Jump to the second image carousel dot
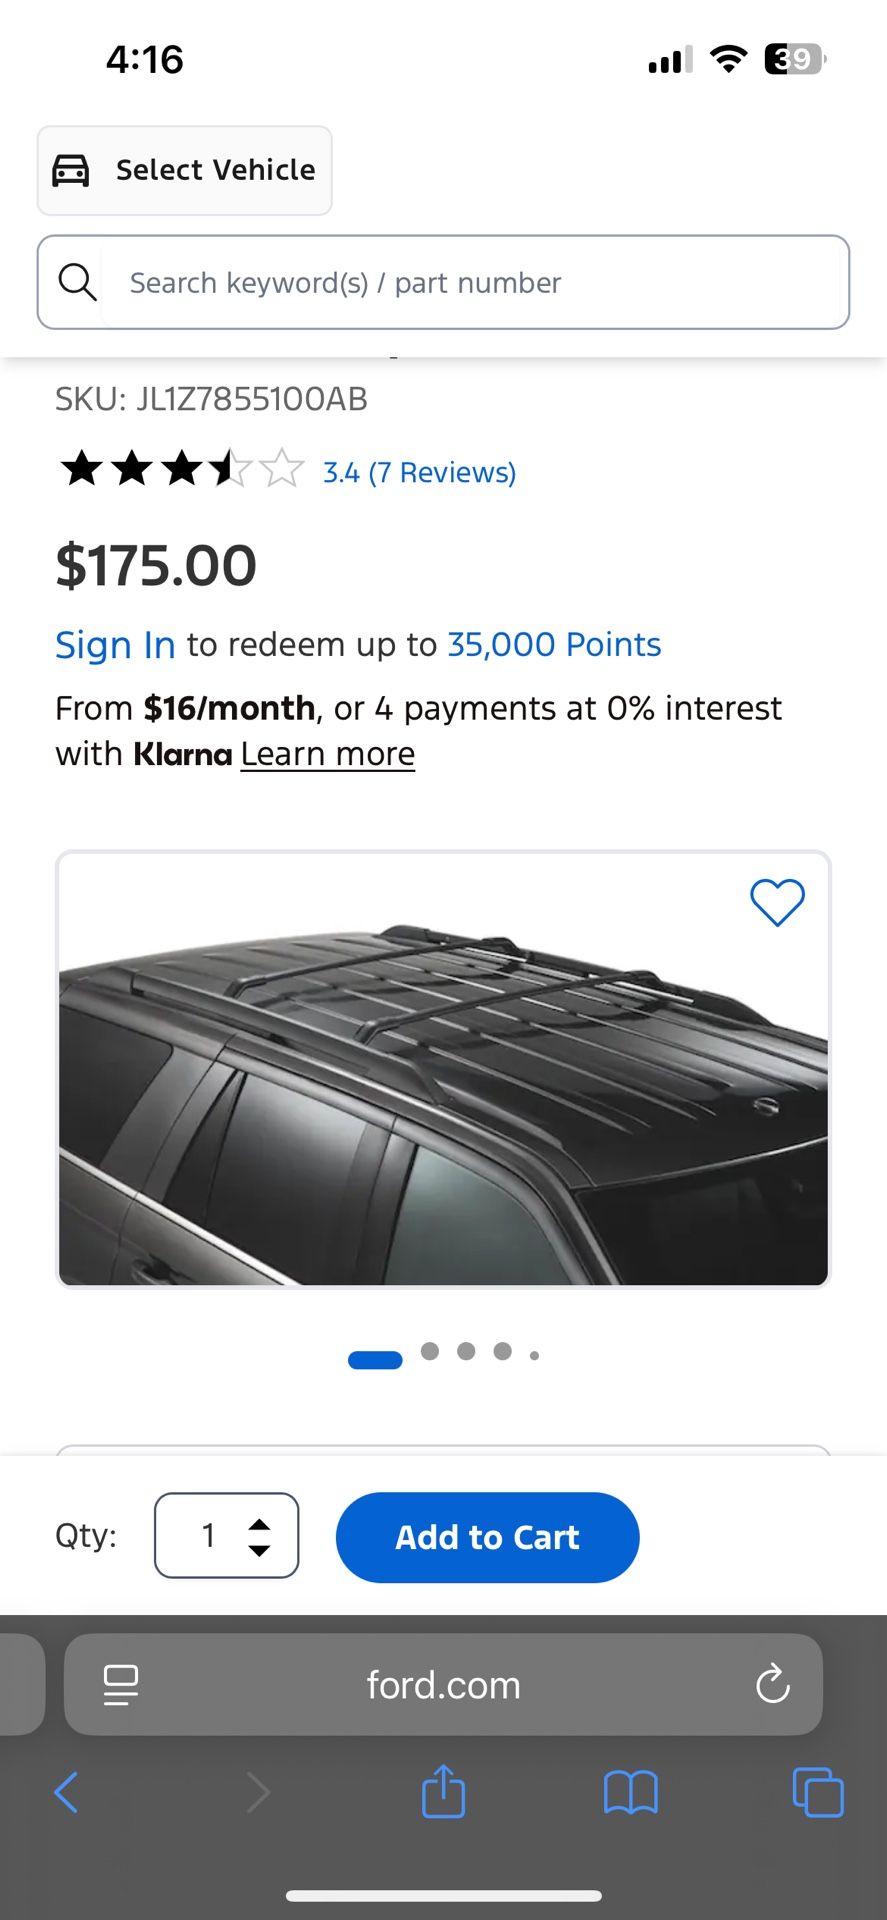The width and height of the screenshot is (887, 1920). tap(430, 1352)
